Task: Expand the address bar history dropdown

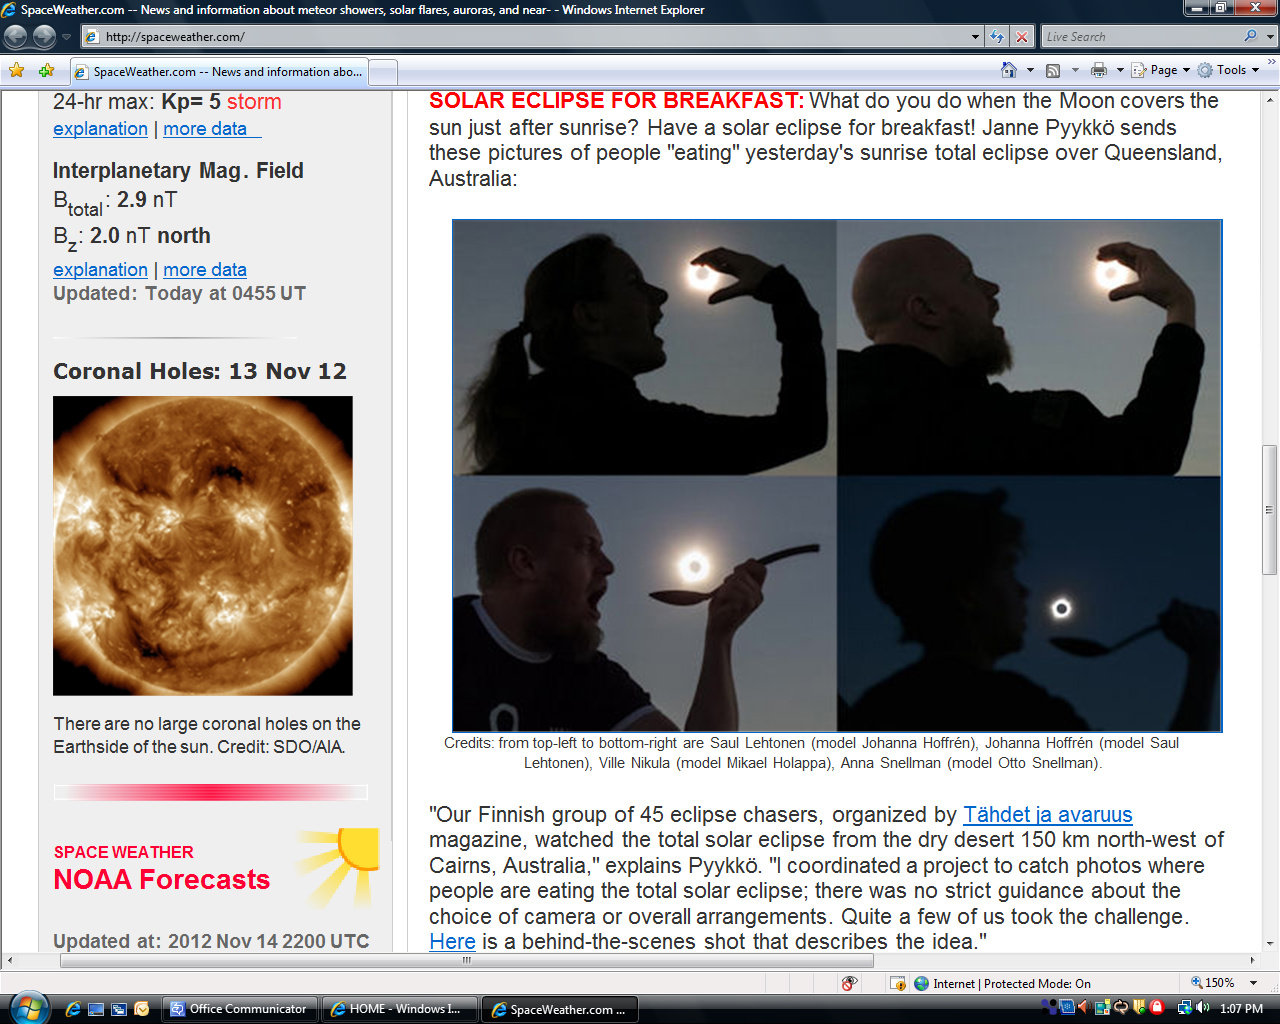Action: pos(976,37)
